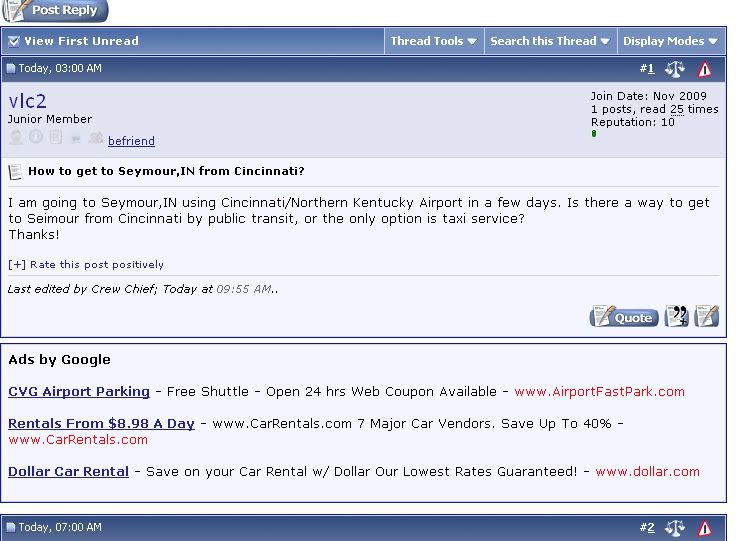Click the Quote button on post #1
This screenshot has height=541, width=748.
click(x=624, y=317)
